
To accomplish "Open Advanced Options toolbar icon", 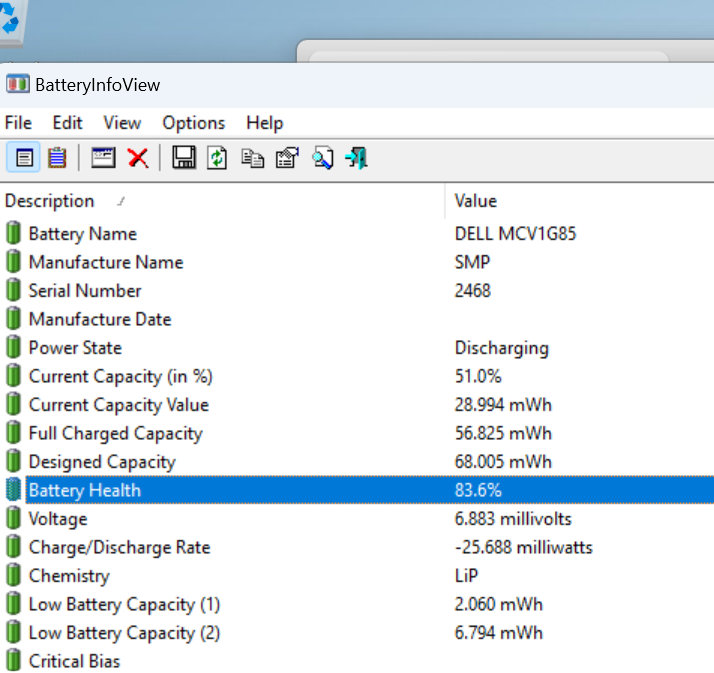I will pos(287,158).
